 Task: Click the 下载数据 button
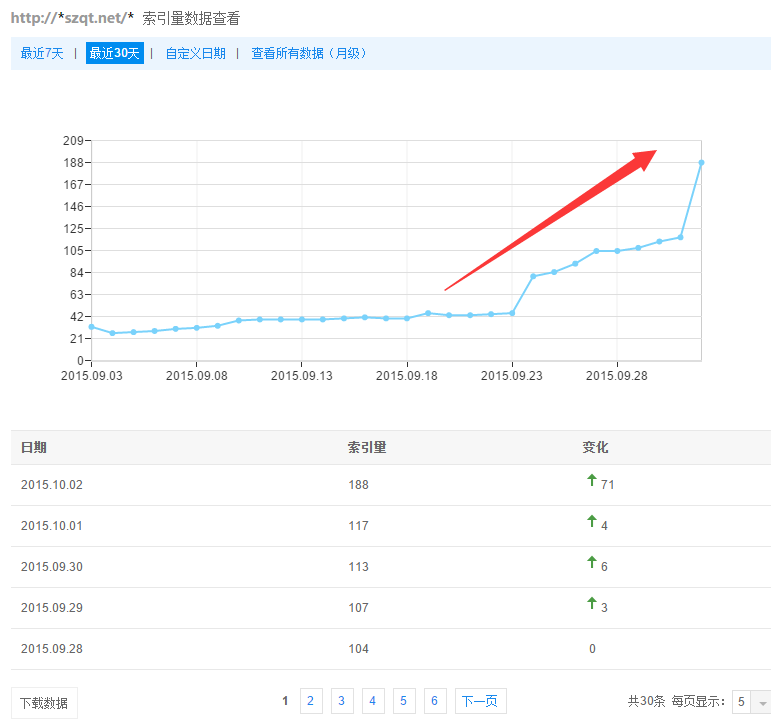44,702
